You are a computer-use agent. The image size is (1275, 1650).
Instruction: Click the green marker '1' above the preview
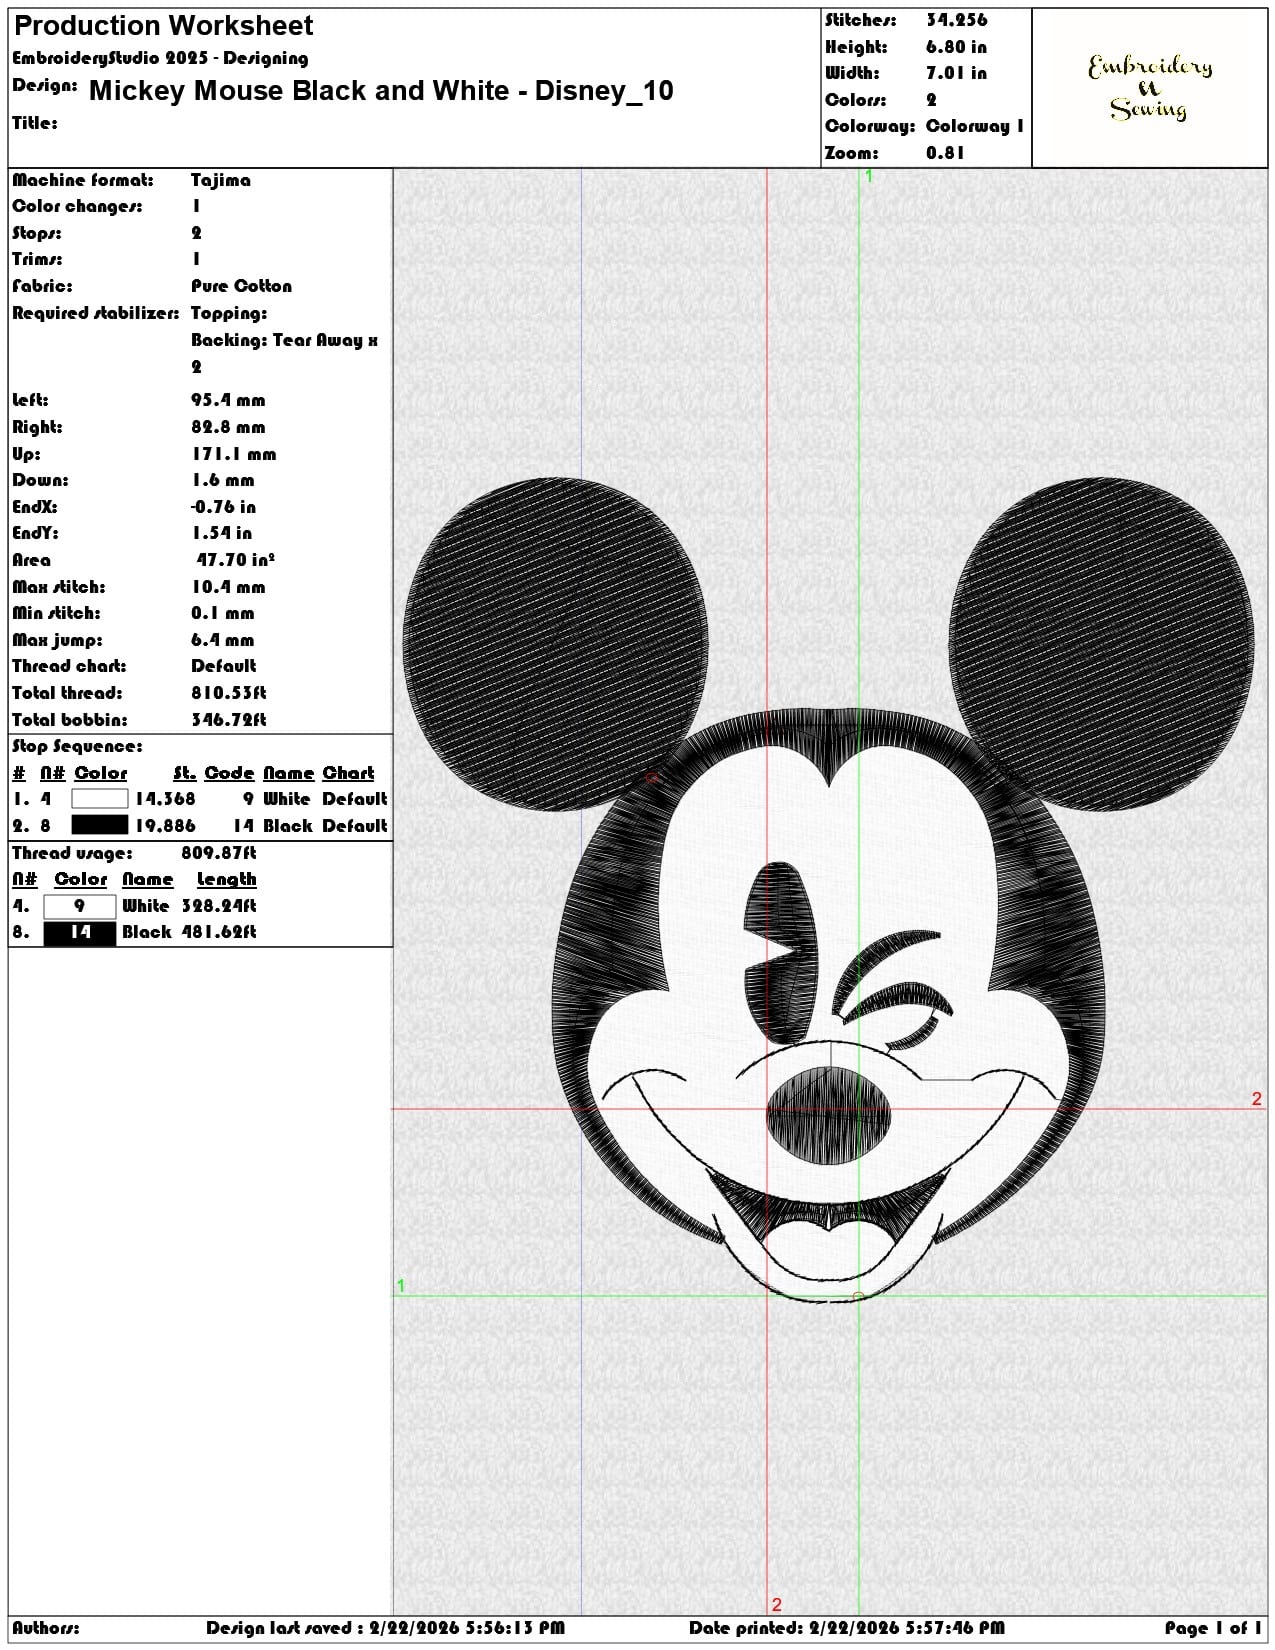tap(869, 176)
